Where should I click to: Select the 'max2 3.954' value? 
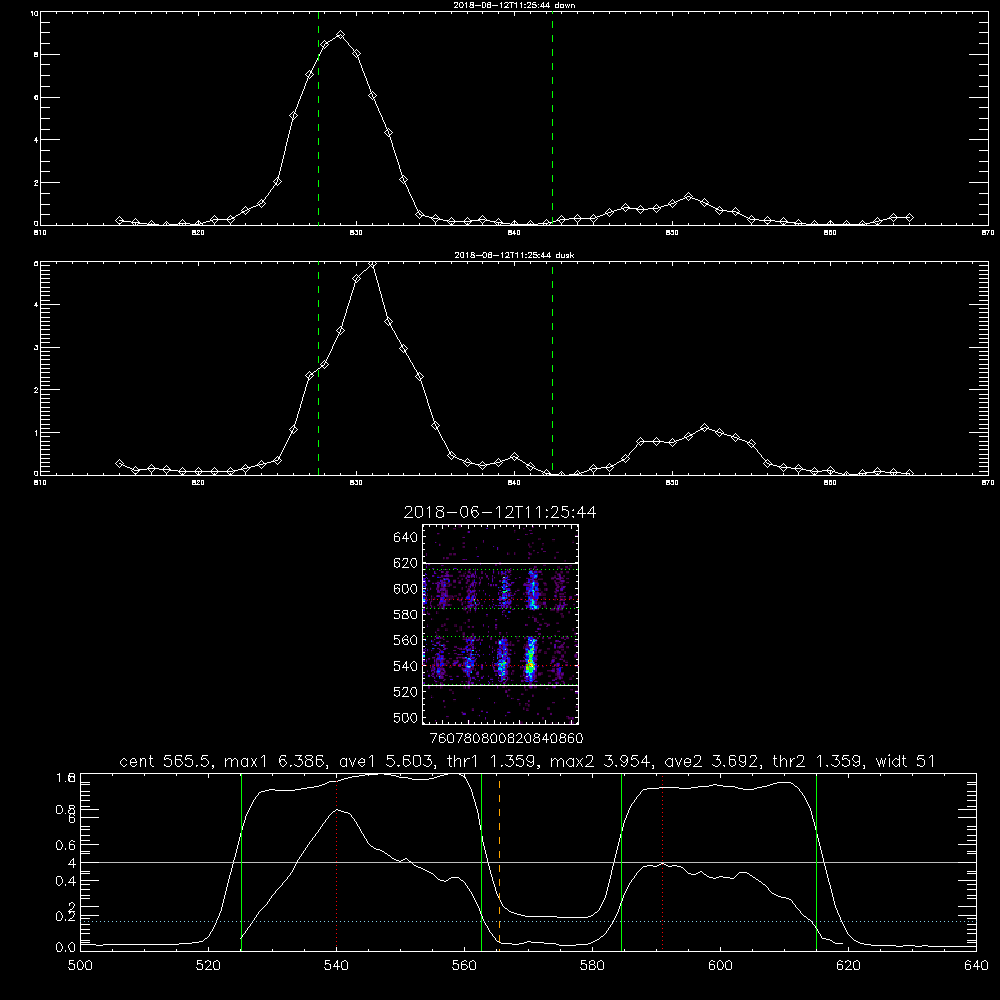(601, 761)
